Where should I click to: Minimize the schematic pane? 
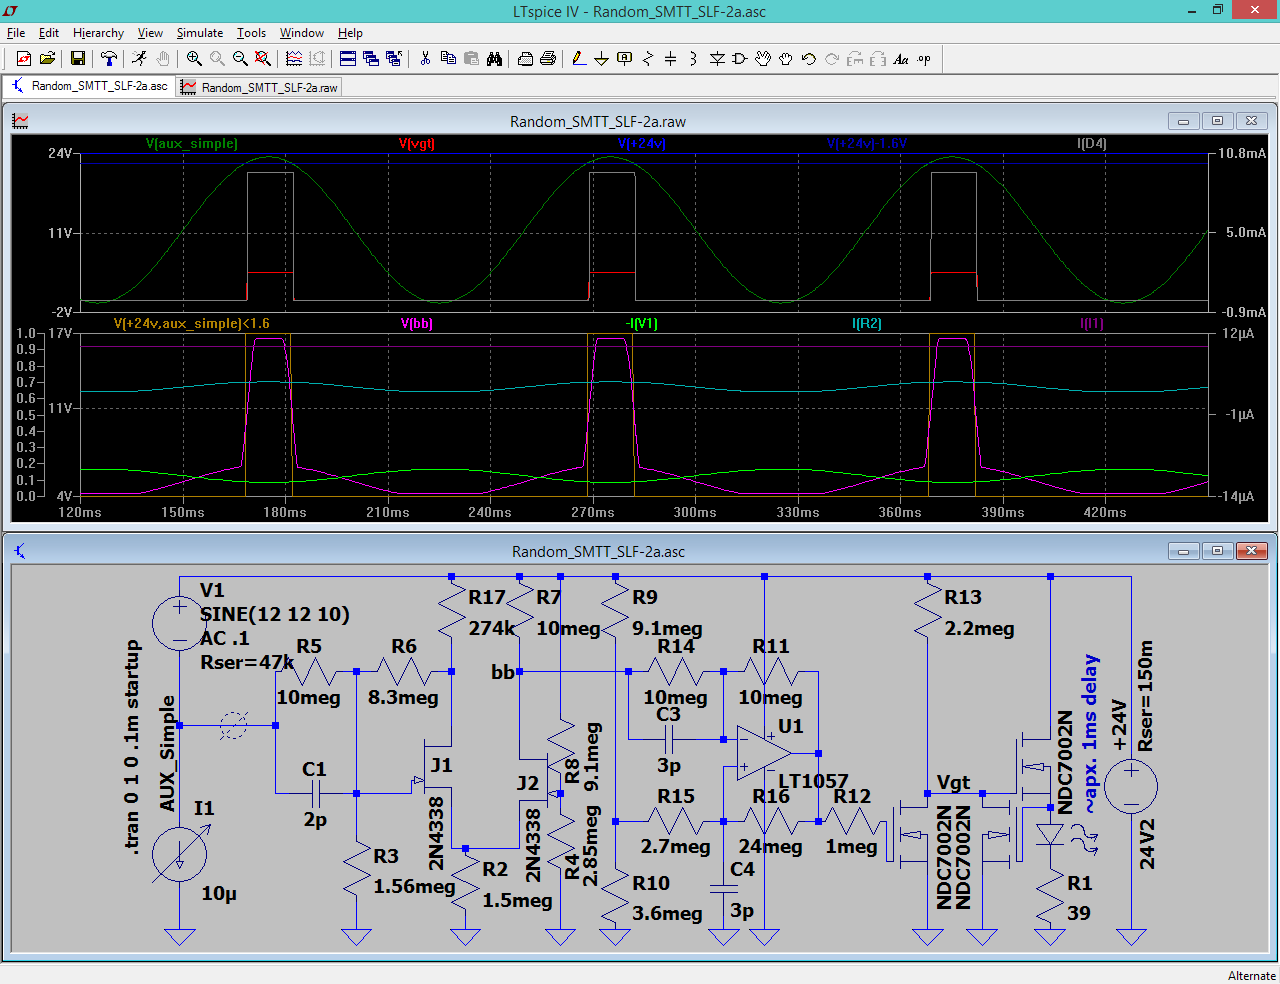click(x=1183, y=551)
